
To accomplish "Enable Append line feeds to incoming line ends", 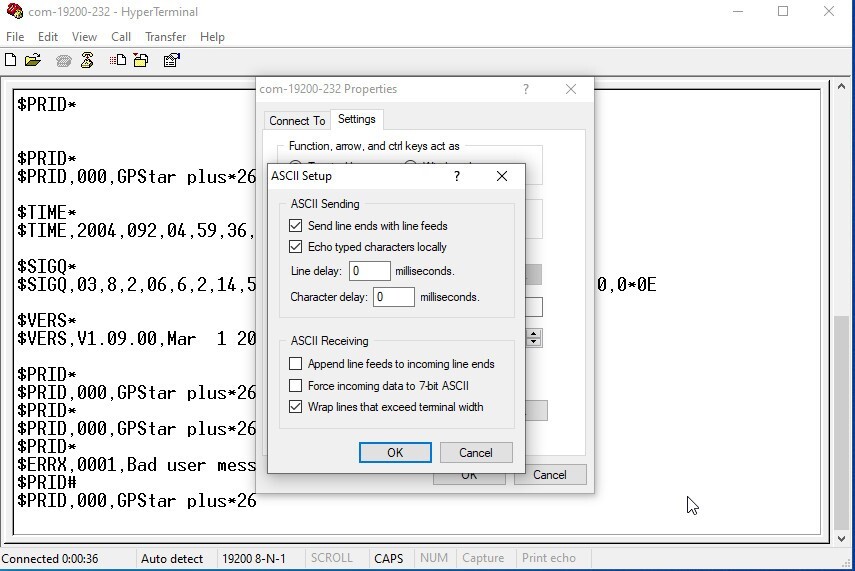I will tap(296, 364).
